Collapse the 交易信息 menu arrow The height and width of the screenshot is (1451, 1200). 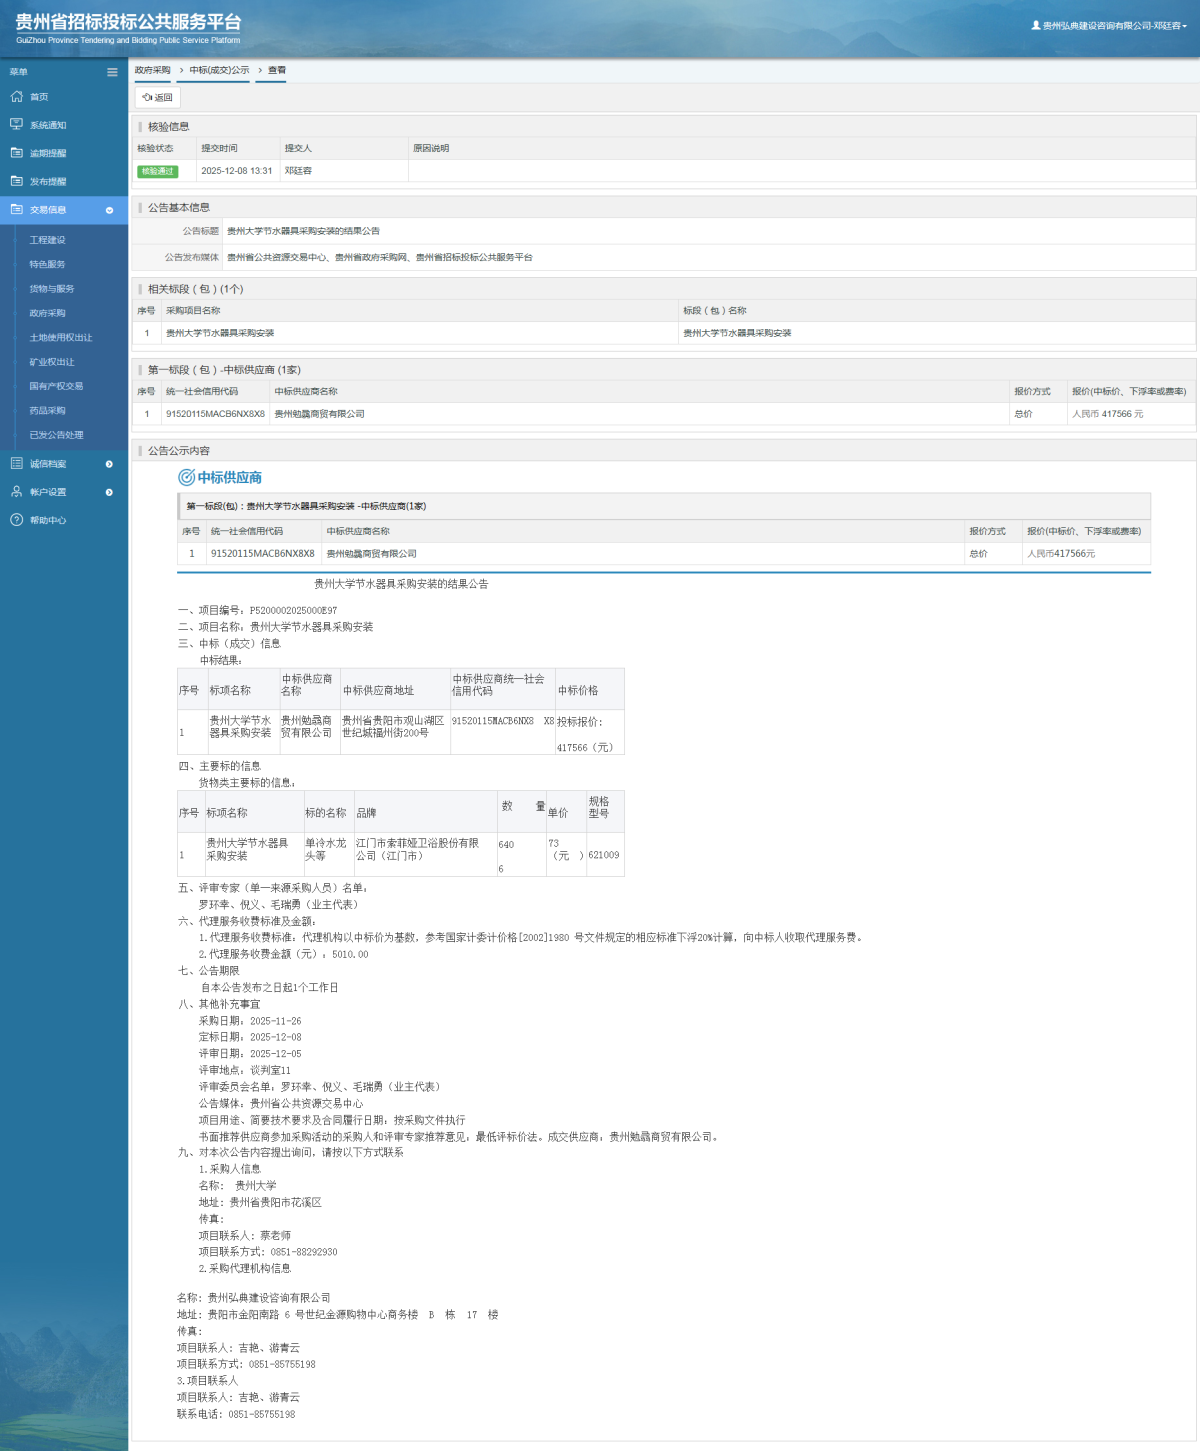(109, 210)
